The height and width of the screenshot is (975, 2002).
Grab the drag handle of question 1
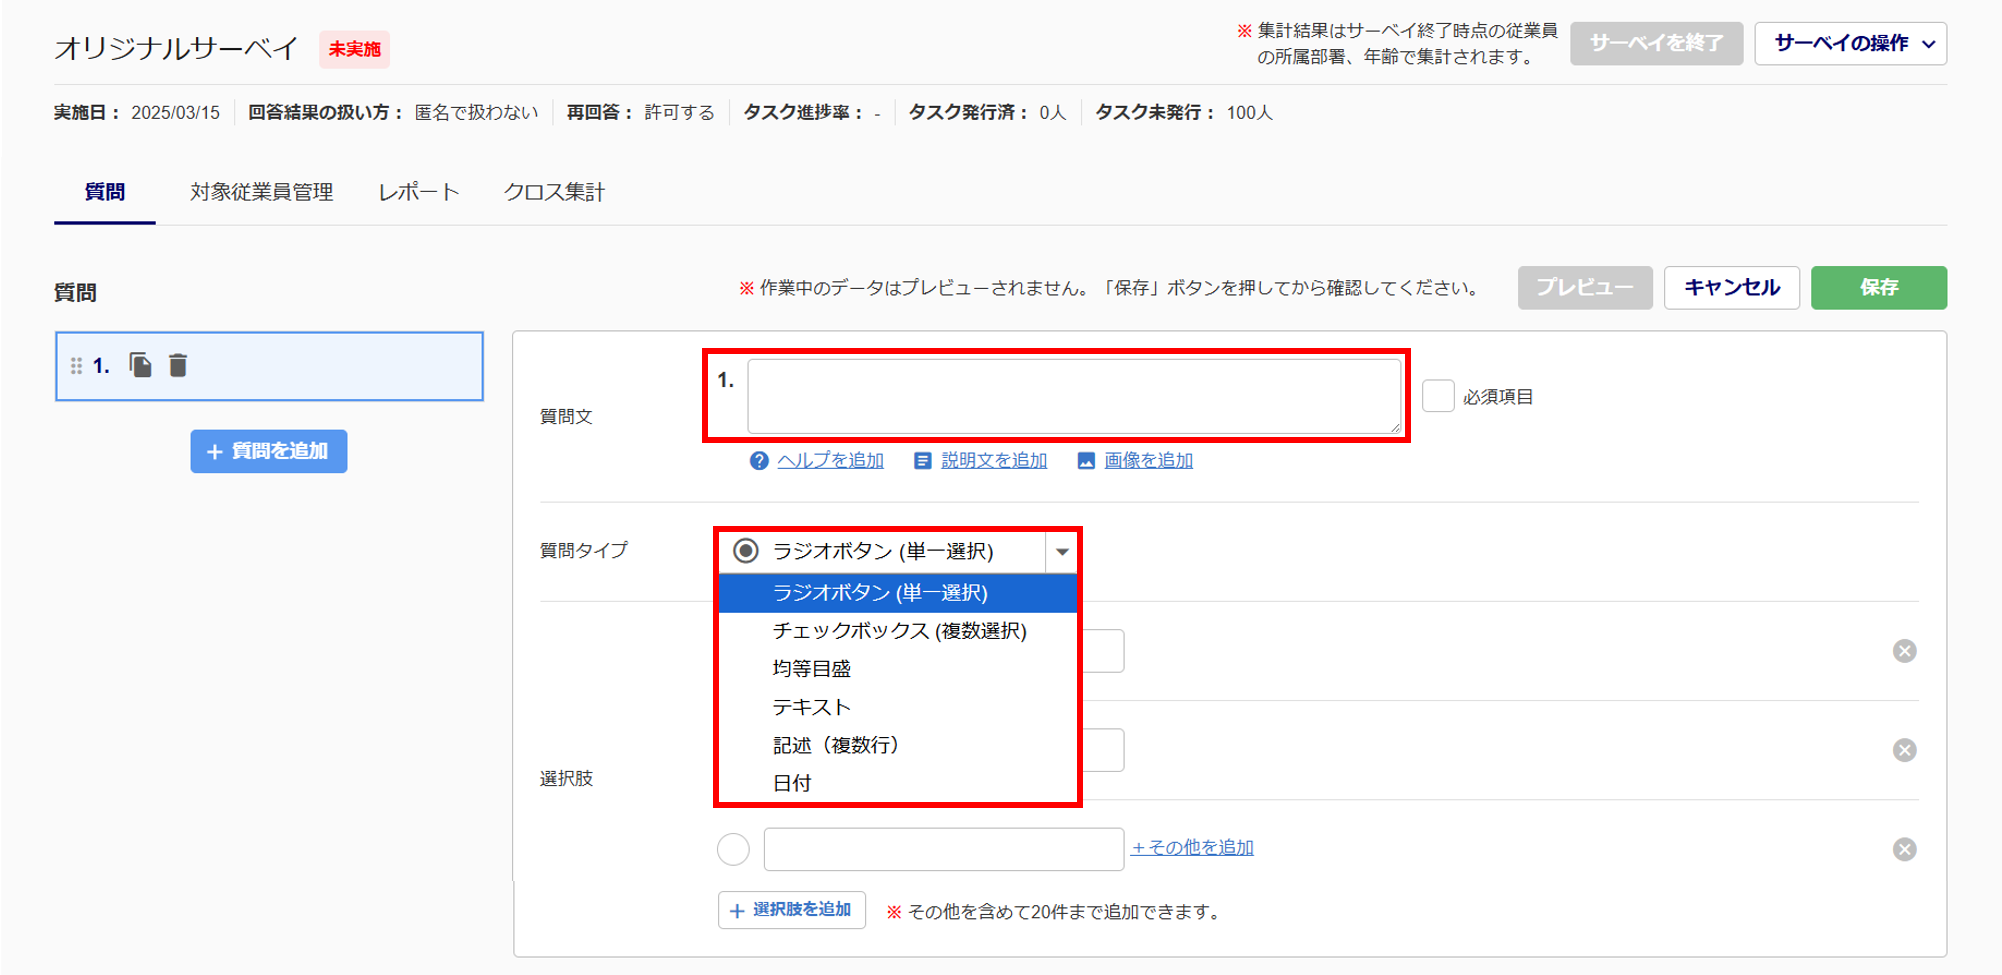(x=76, y=366)
